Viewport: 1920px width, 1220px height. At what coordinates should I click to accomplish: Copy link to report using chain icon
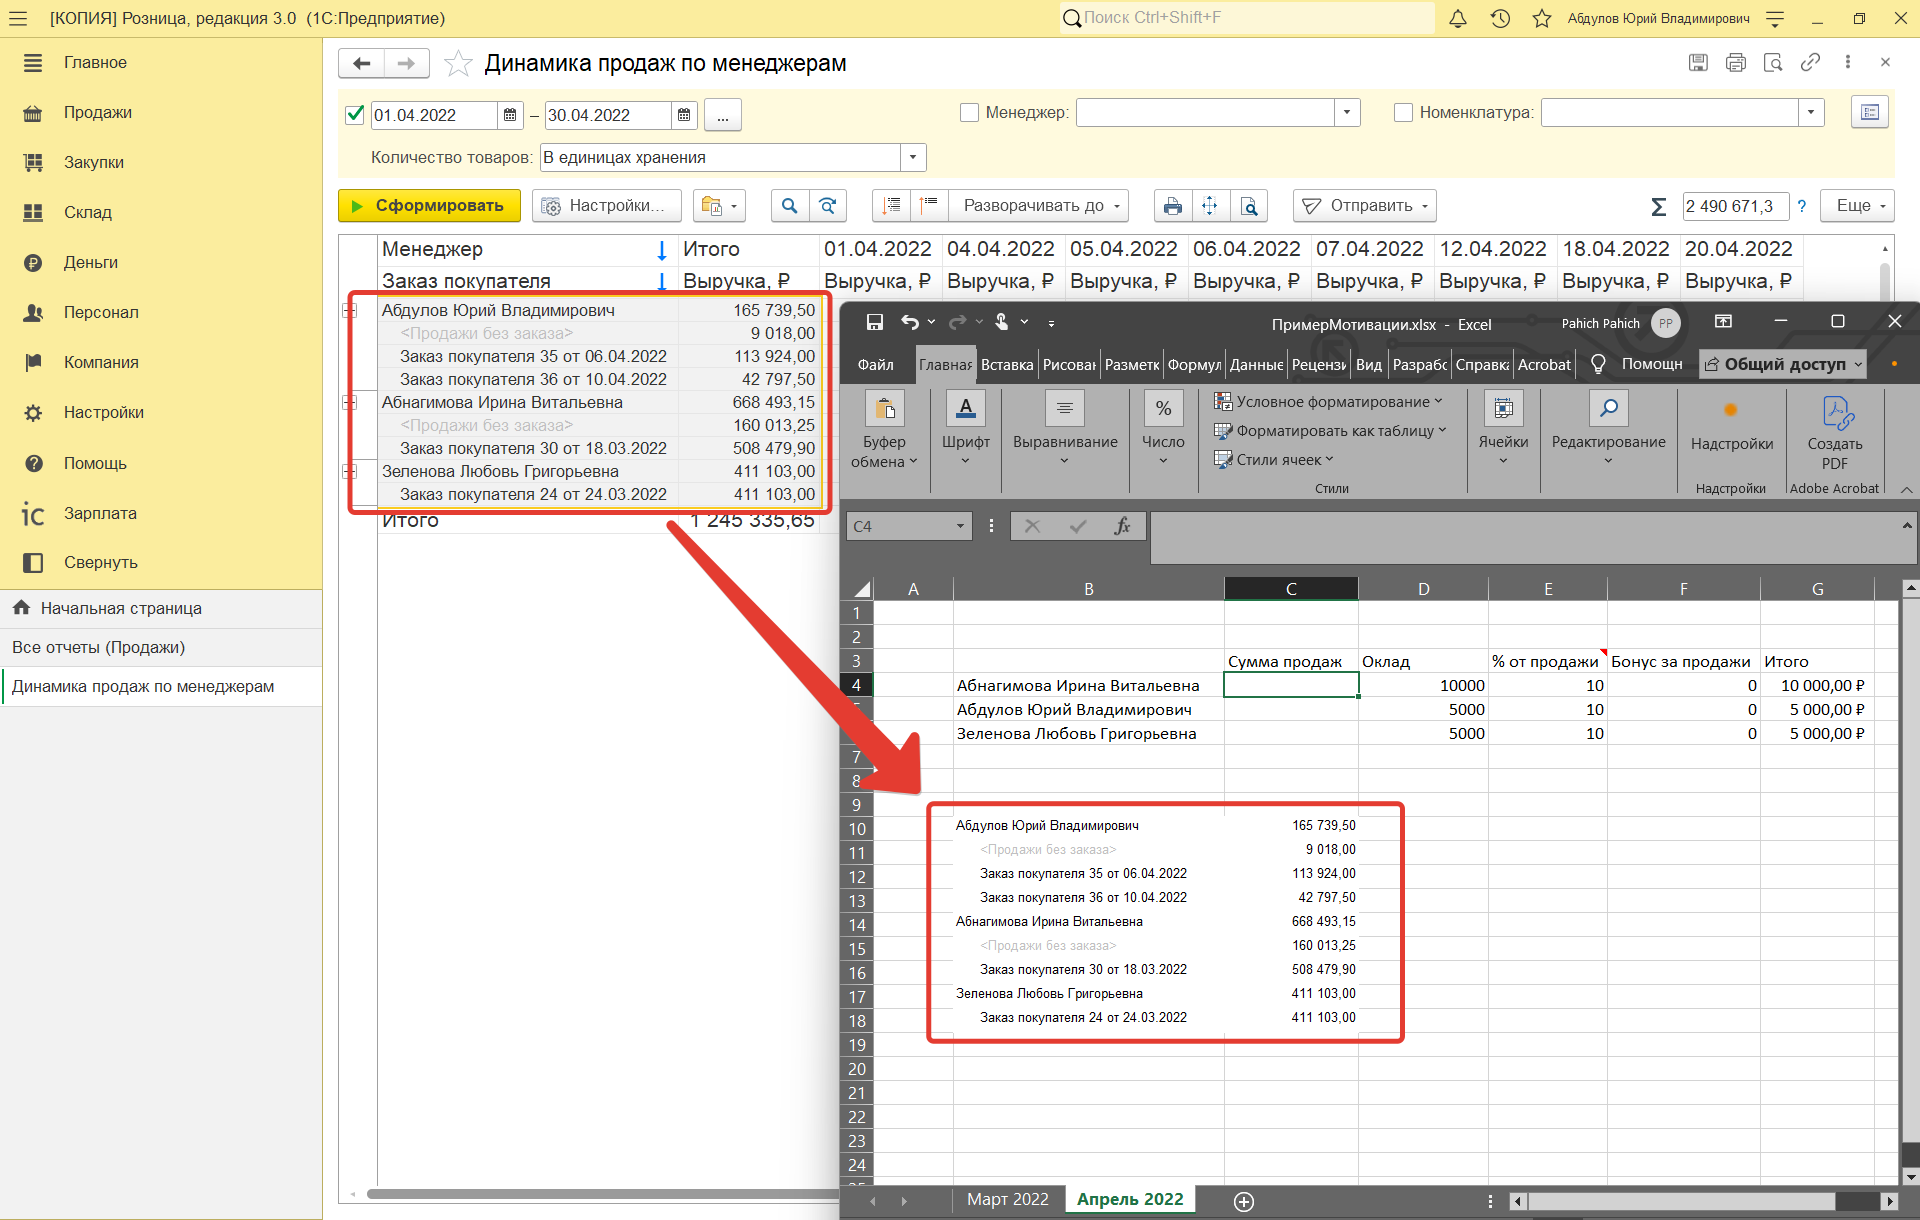click(1810, 63)
